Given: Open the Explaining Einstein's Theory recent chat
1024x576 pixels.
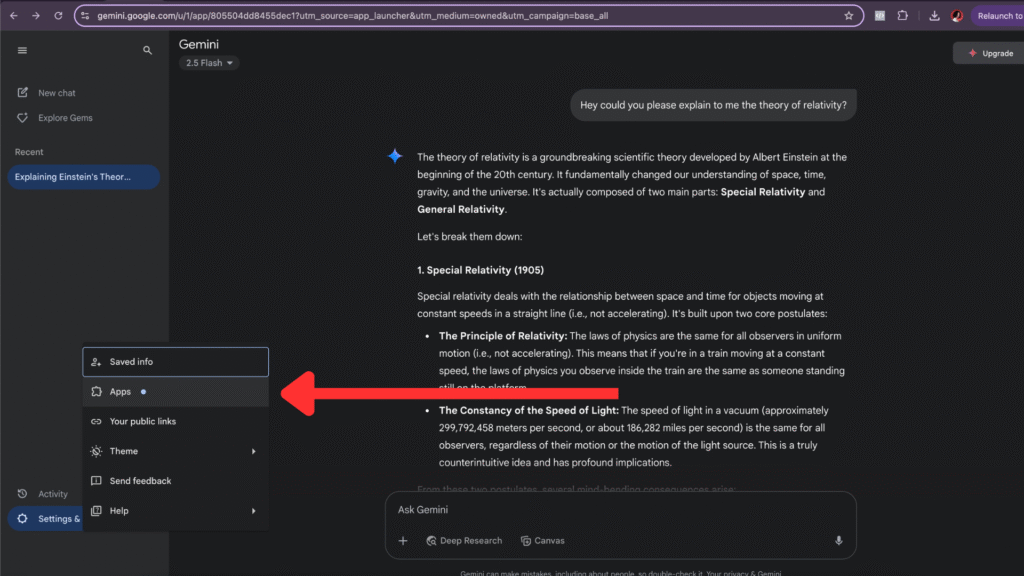Looking at the screenshot, I should click(84, 177).
